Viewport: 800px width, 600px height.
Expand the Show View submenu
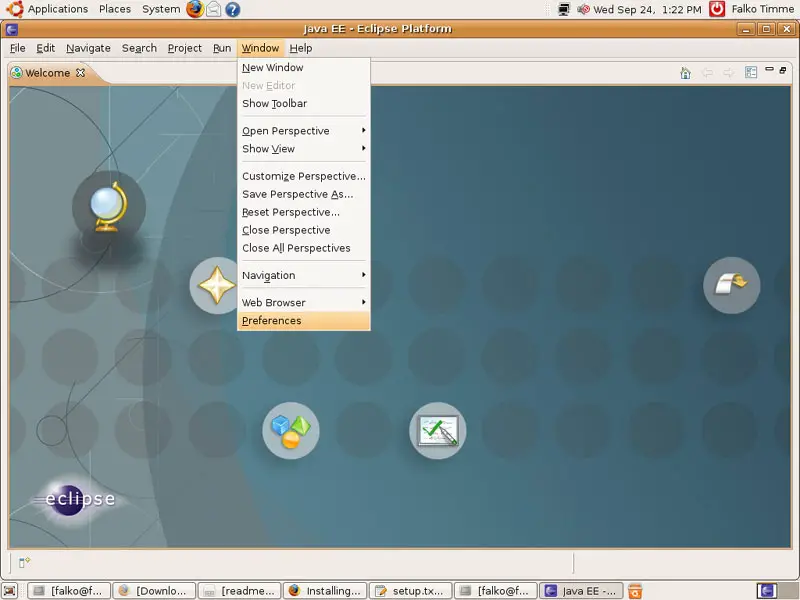(x=304, y=148)
